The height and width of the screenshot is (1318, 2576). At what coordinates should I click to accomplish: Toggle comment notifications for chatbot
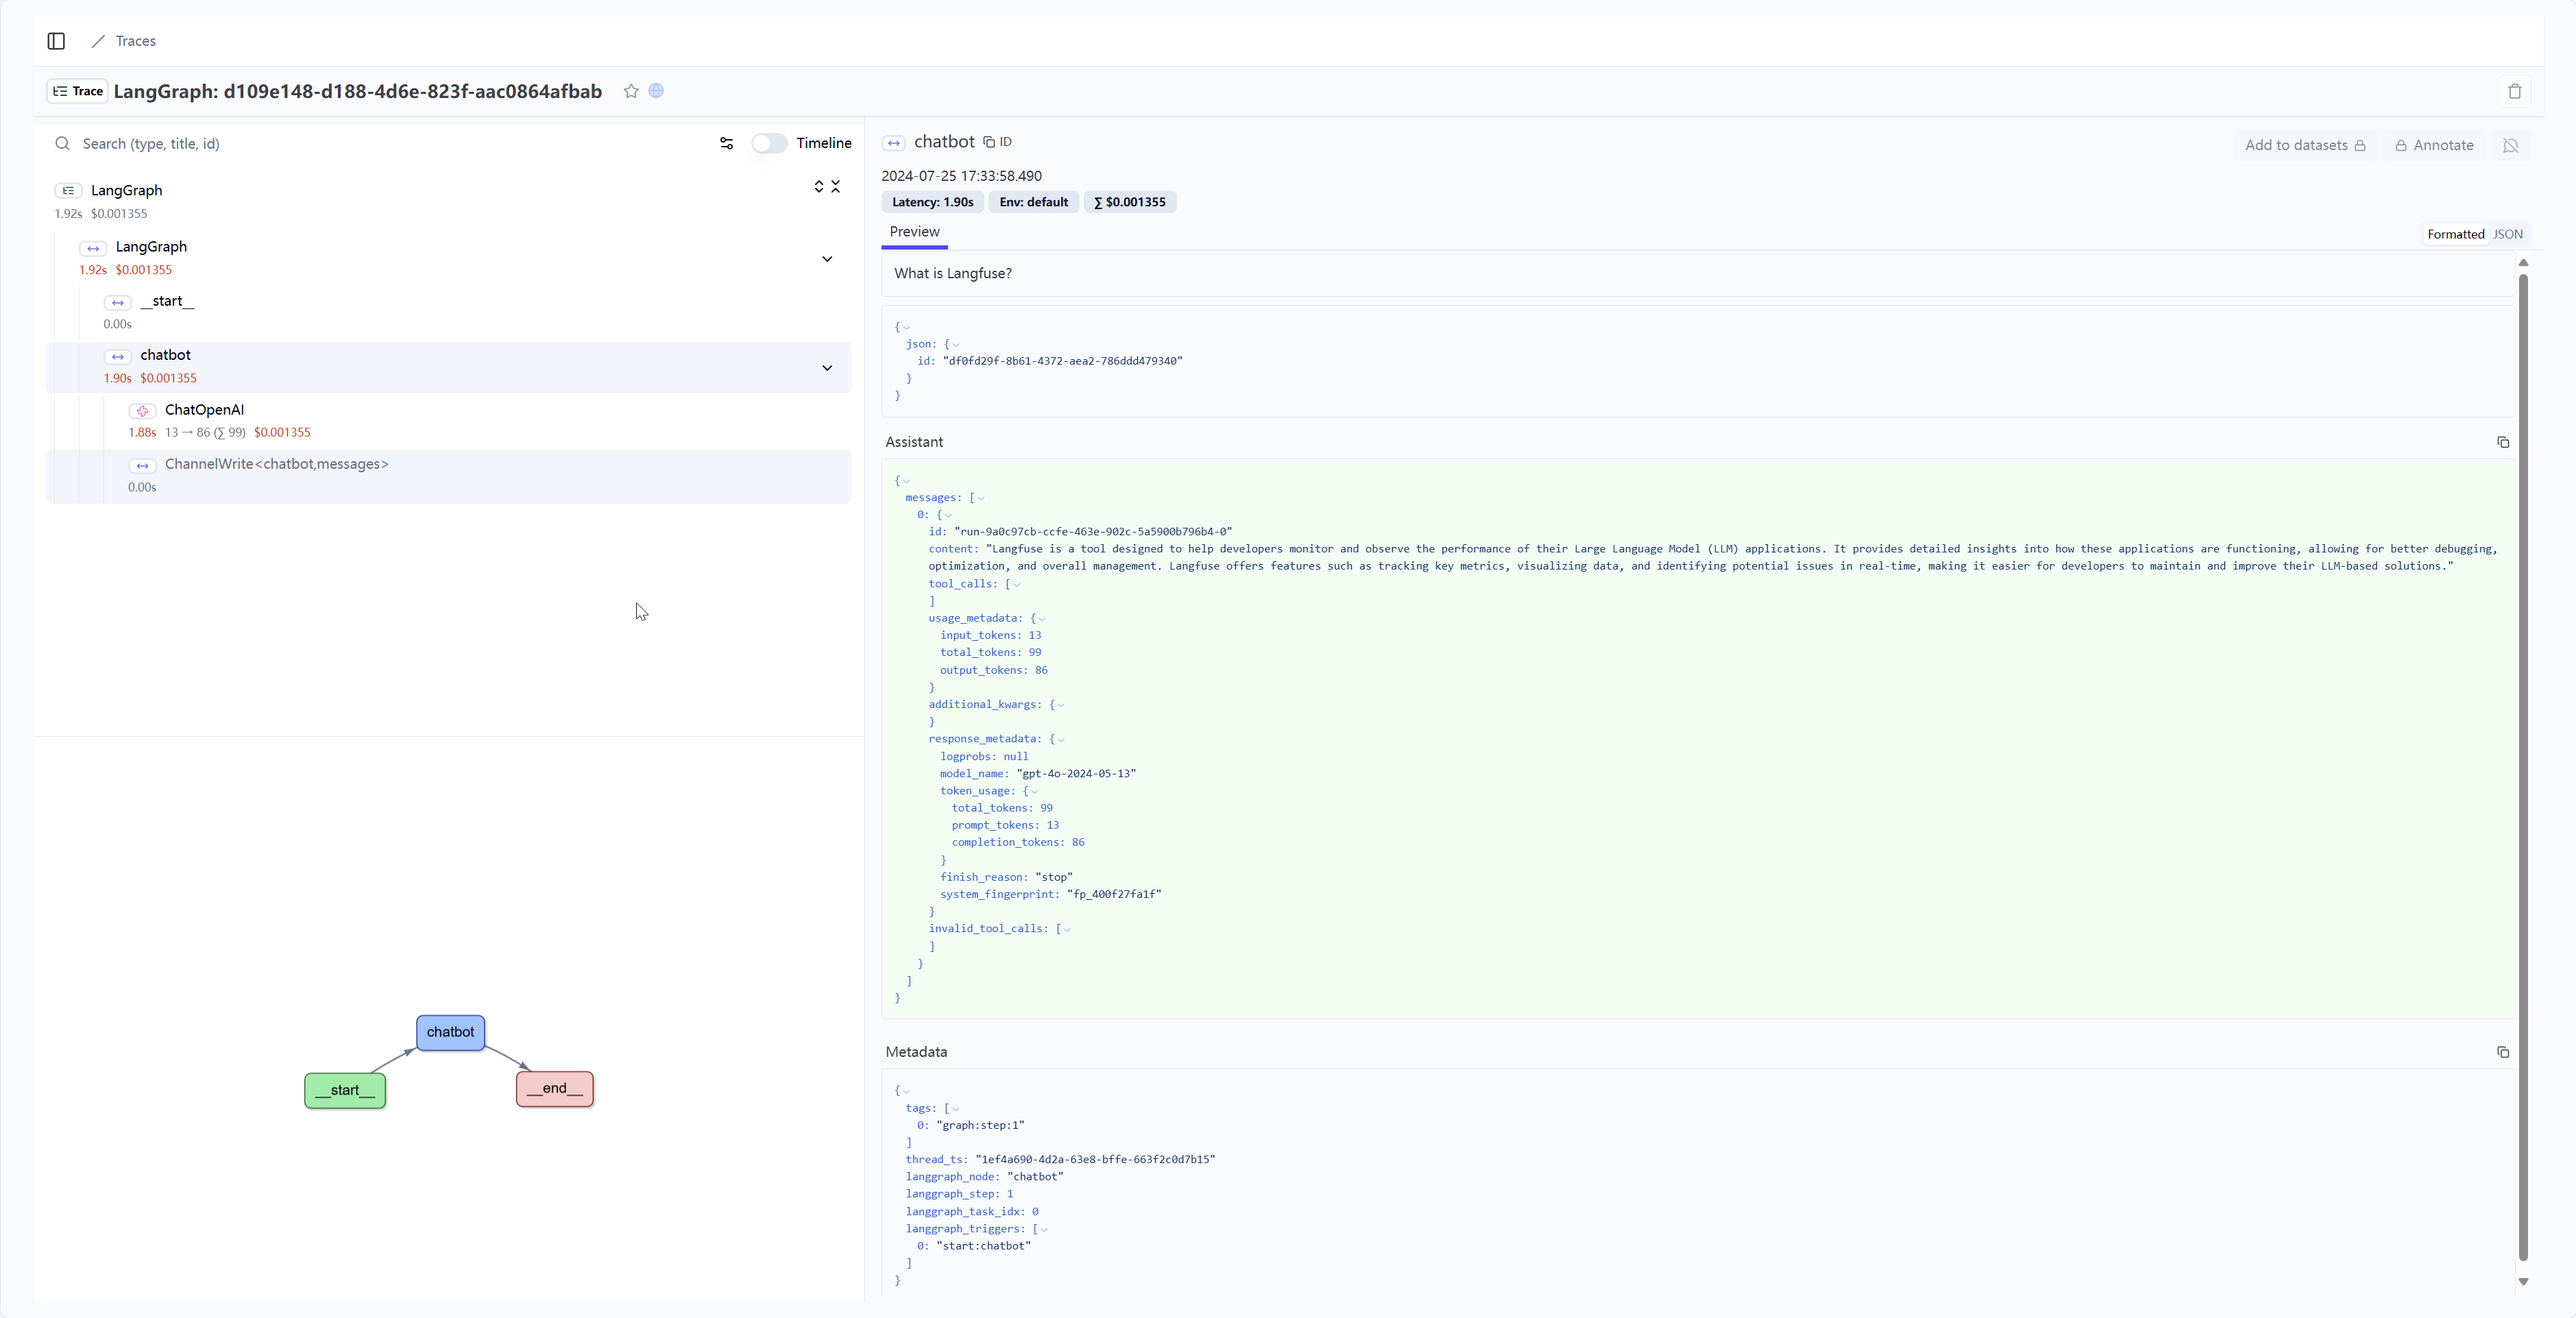click(2511, 145)
